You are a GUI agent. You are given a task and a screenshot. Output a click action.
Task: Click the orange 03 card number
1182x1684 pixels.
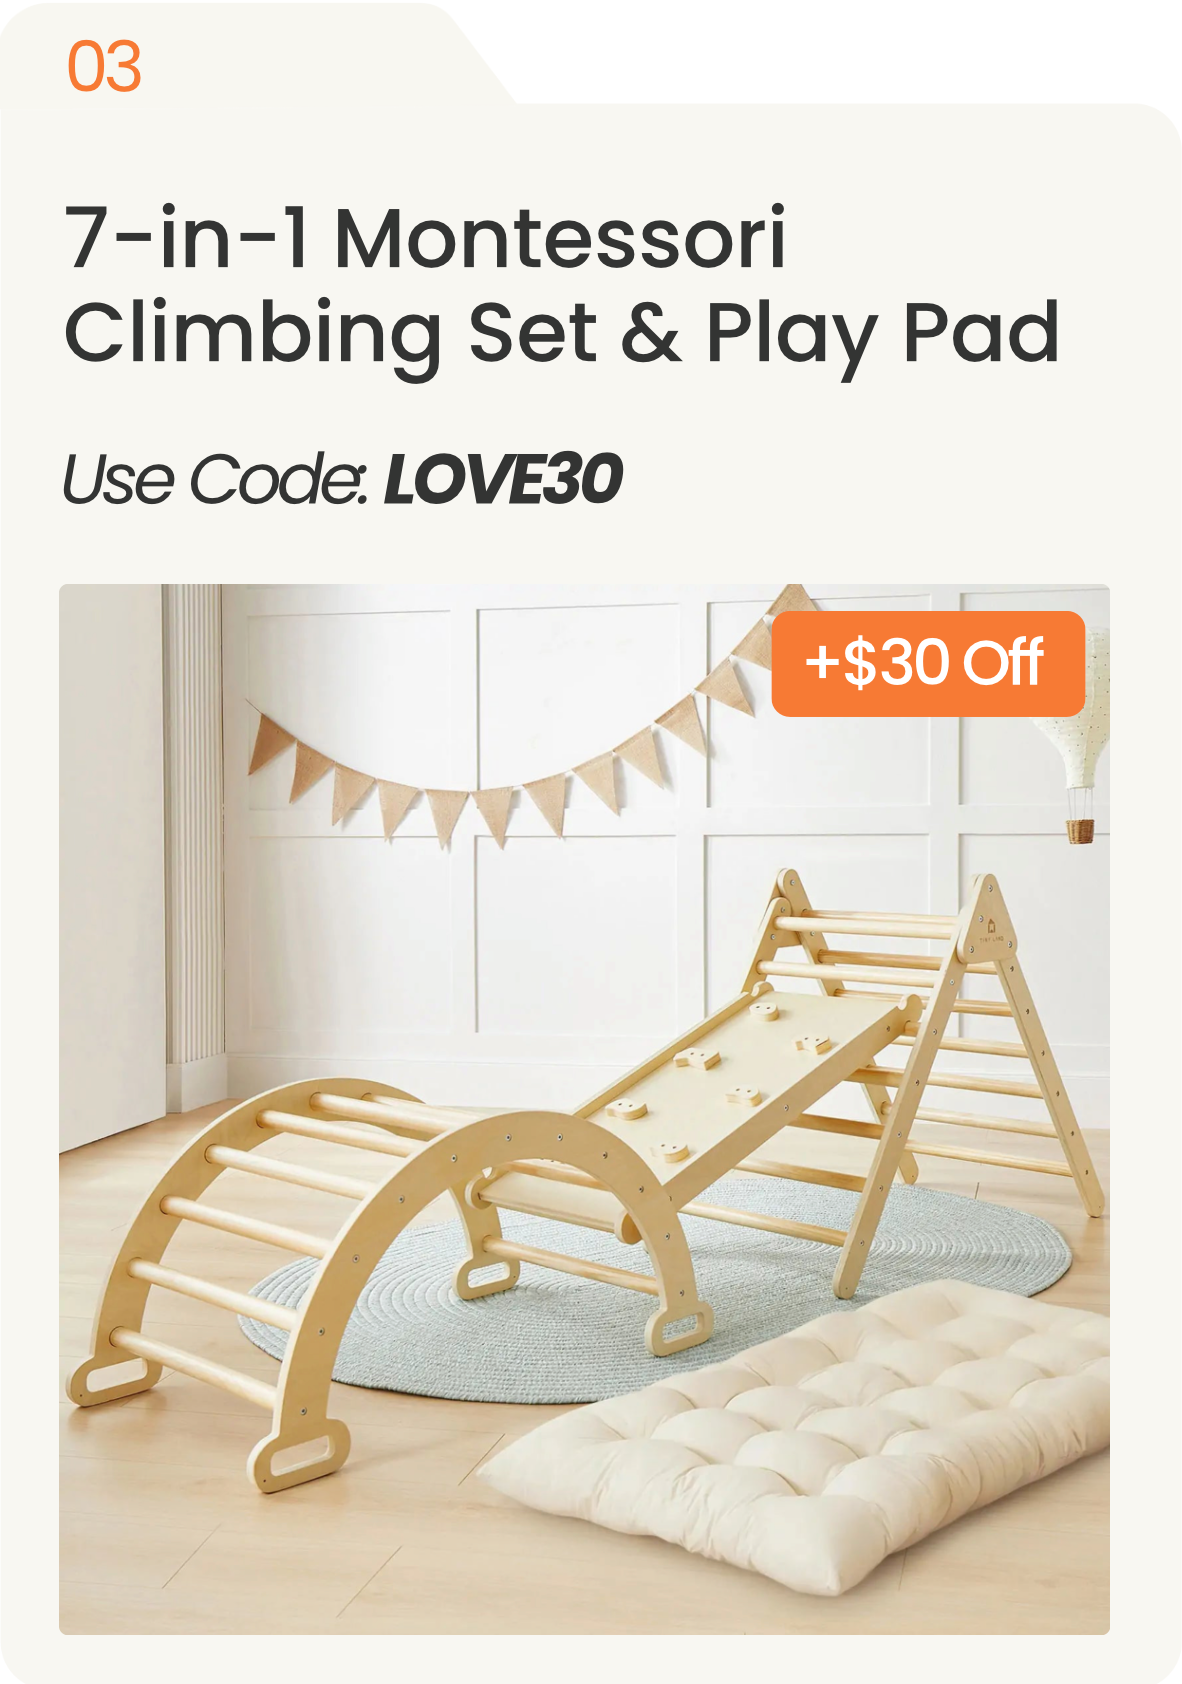tap(104, 67)
